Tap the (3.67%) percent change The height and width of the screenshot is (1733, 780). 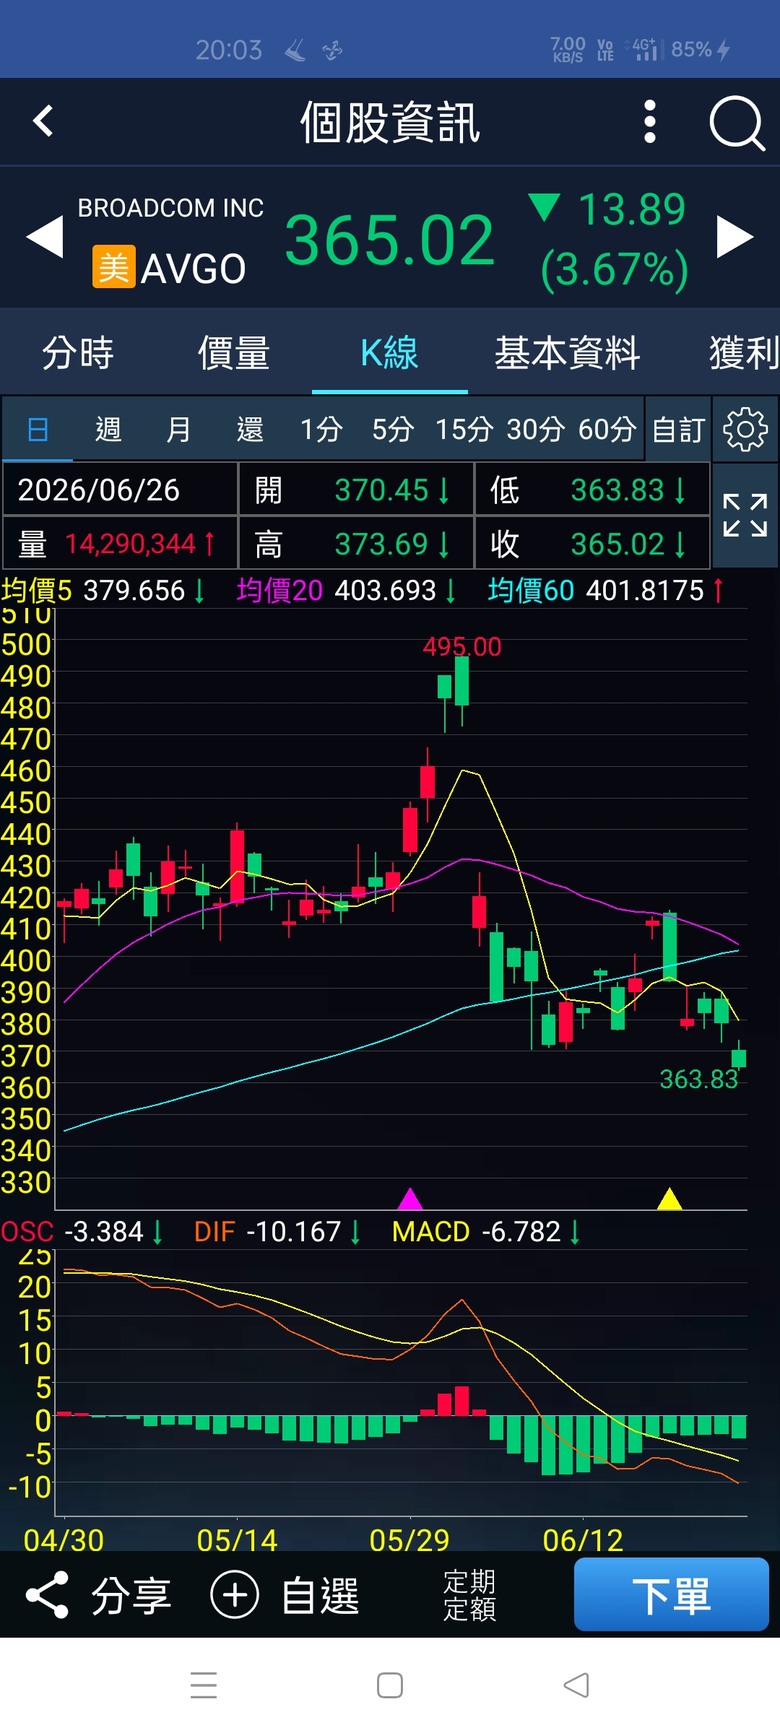614,270
